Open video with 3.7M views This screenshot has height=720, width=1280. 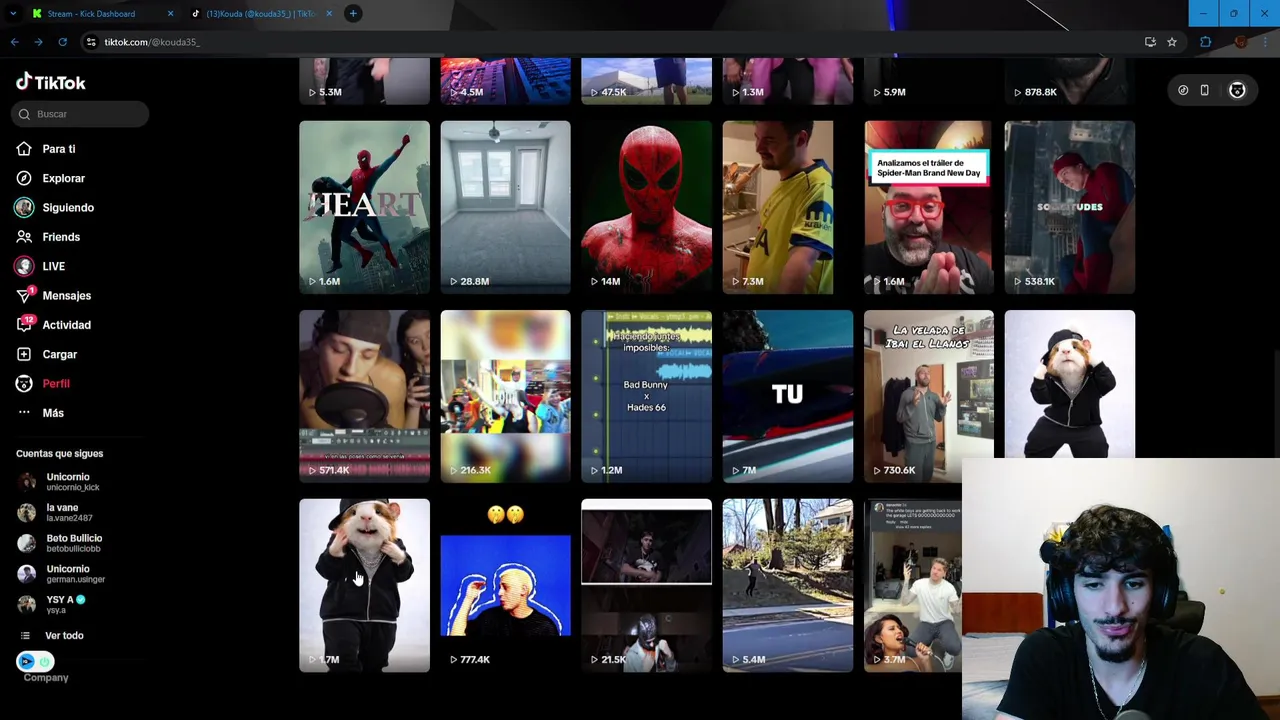click(912, 585)
